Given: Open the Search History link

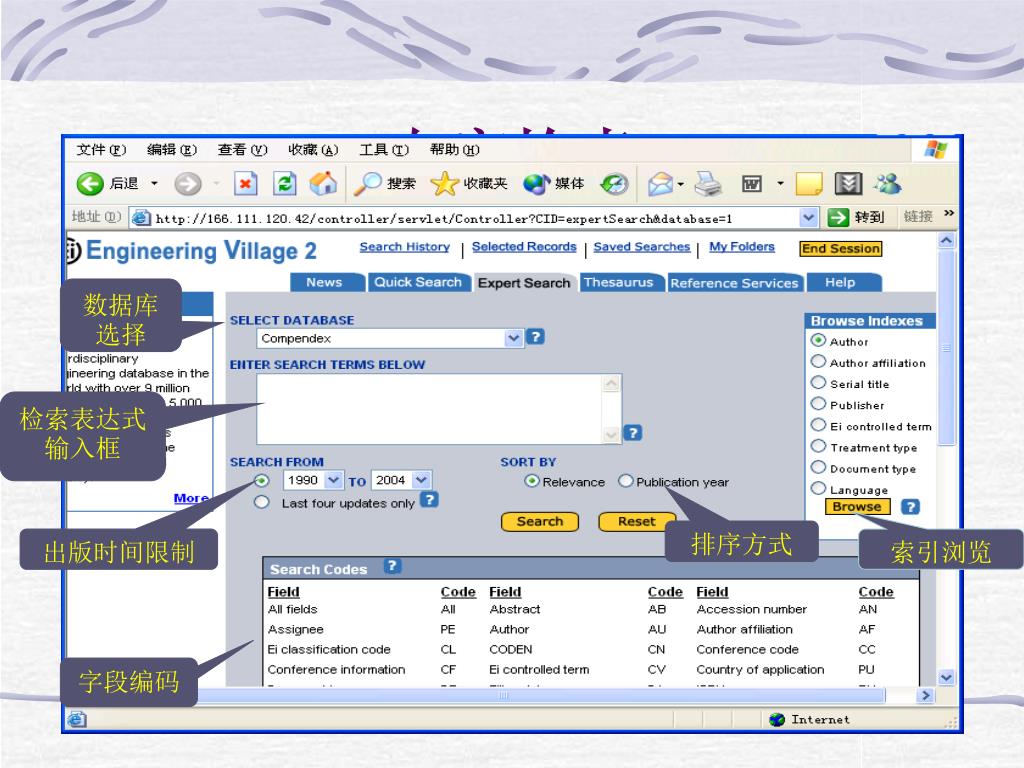Looking at the screenshot, I should (x=405, y=247).
